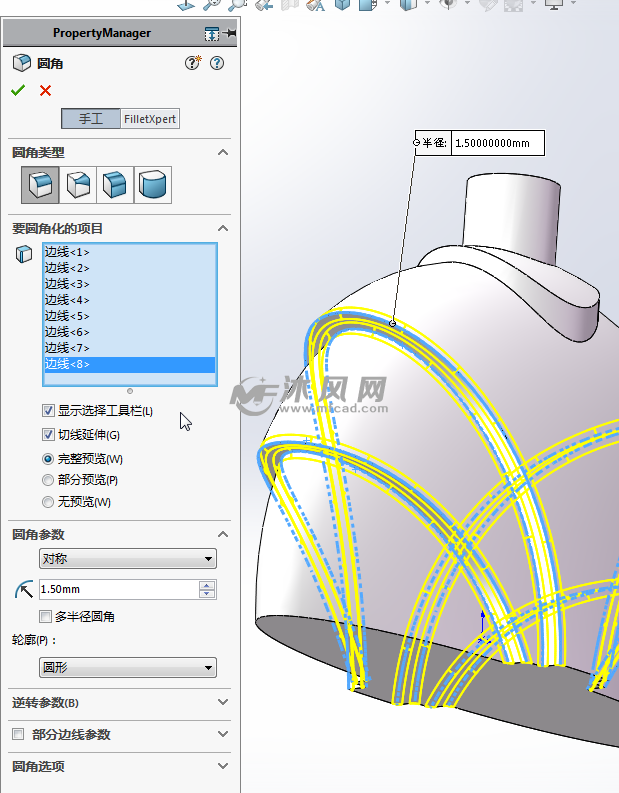Decrease the radius with the down spinner arrow
Viewport: 619px width, 793px height.
207,594
